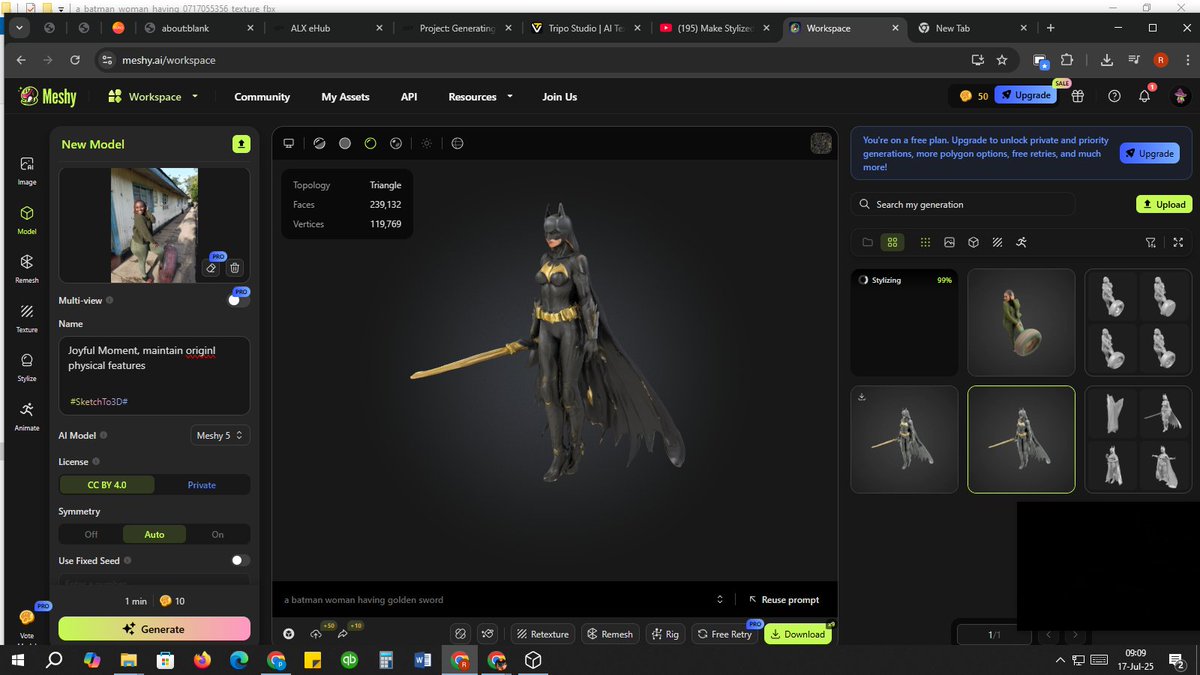Expand the Resources dropdown menu
The height and width of the screenshot is (675, 1200).
click(481, 97)
